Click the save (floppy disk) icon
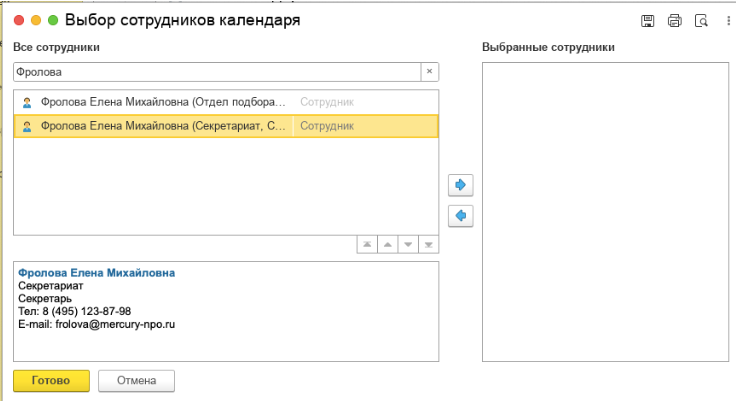 [x=647, y=20]
